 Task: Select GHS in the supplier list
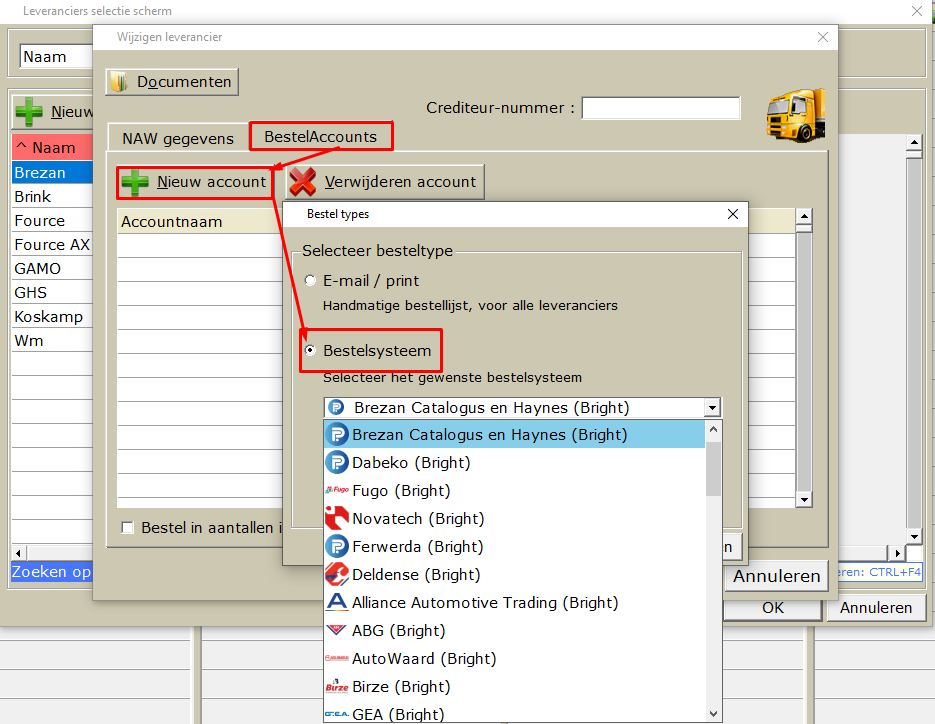pos(52,292)
